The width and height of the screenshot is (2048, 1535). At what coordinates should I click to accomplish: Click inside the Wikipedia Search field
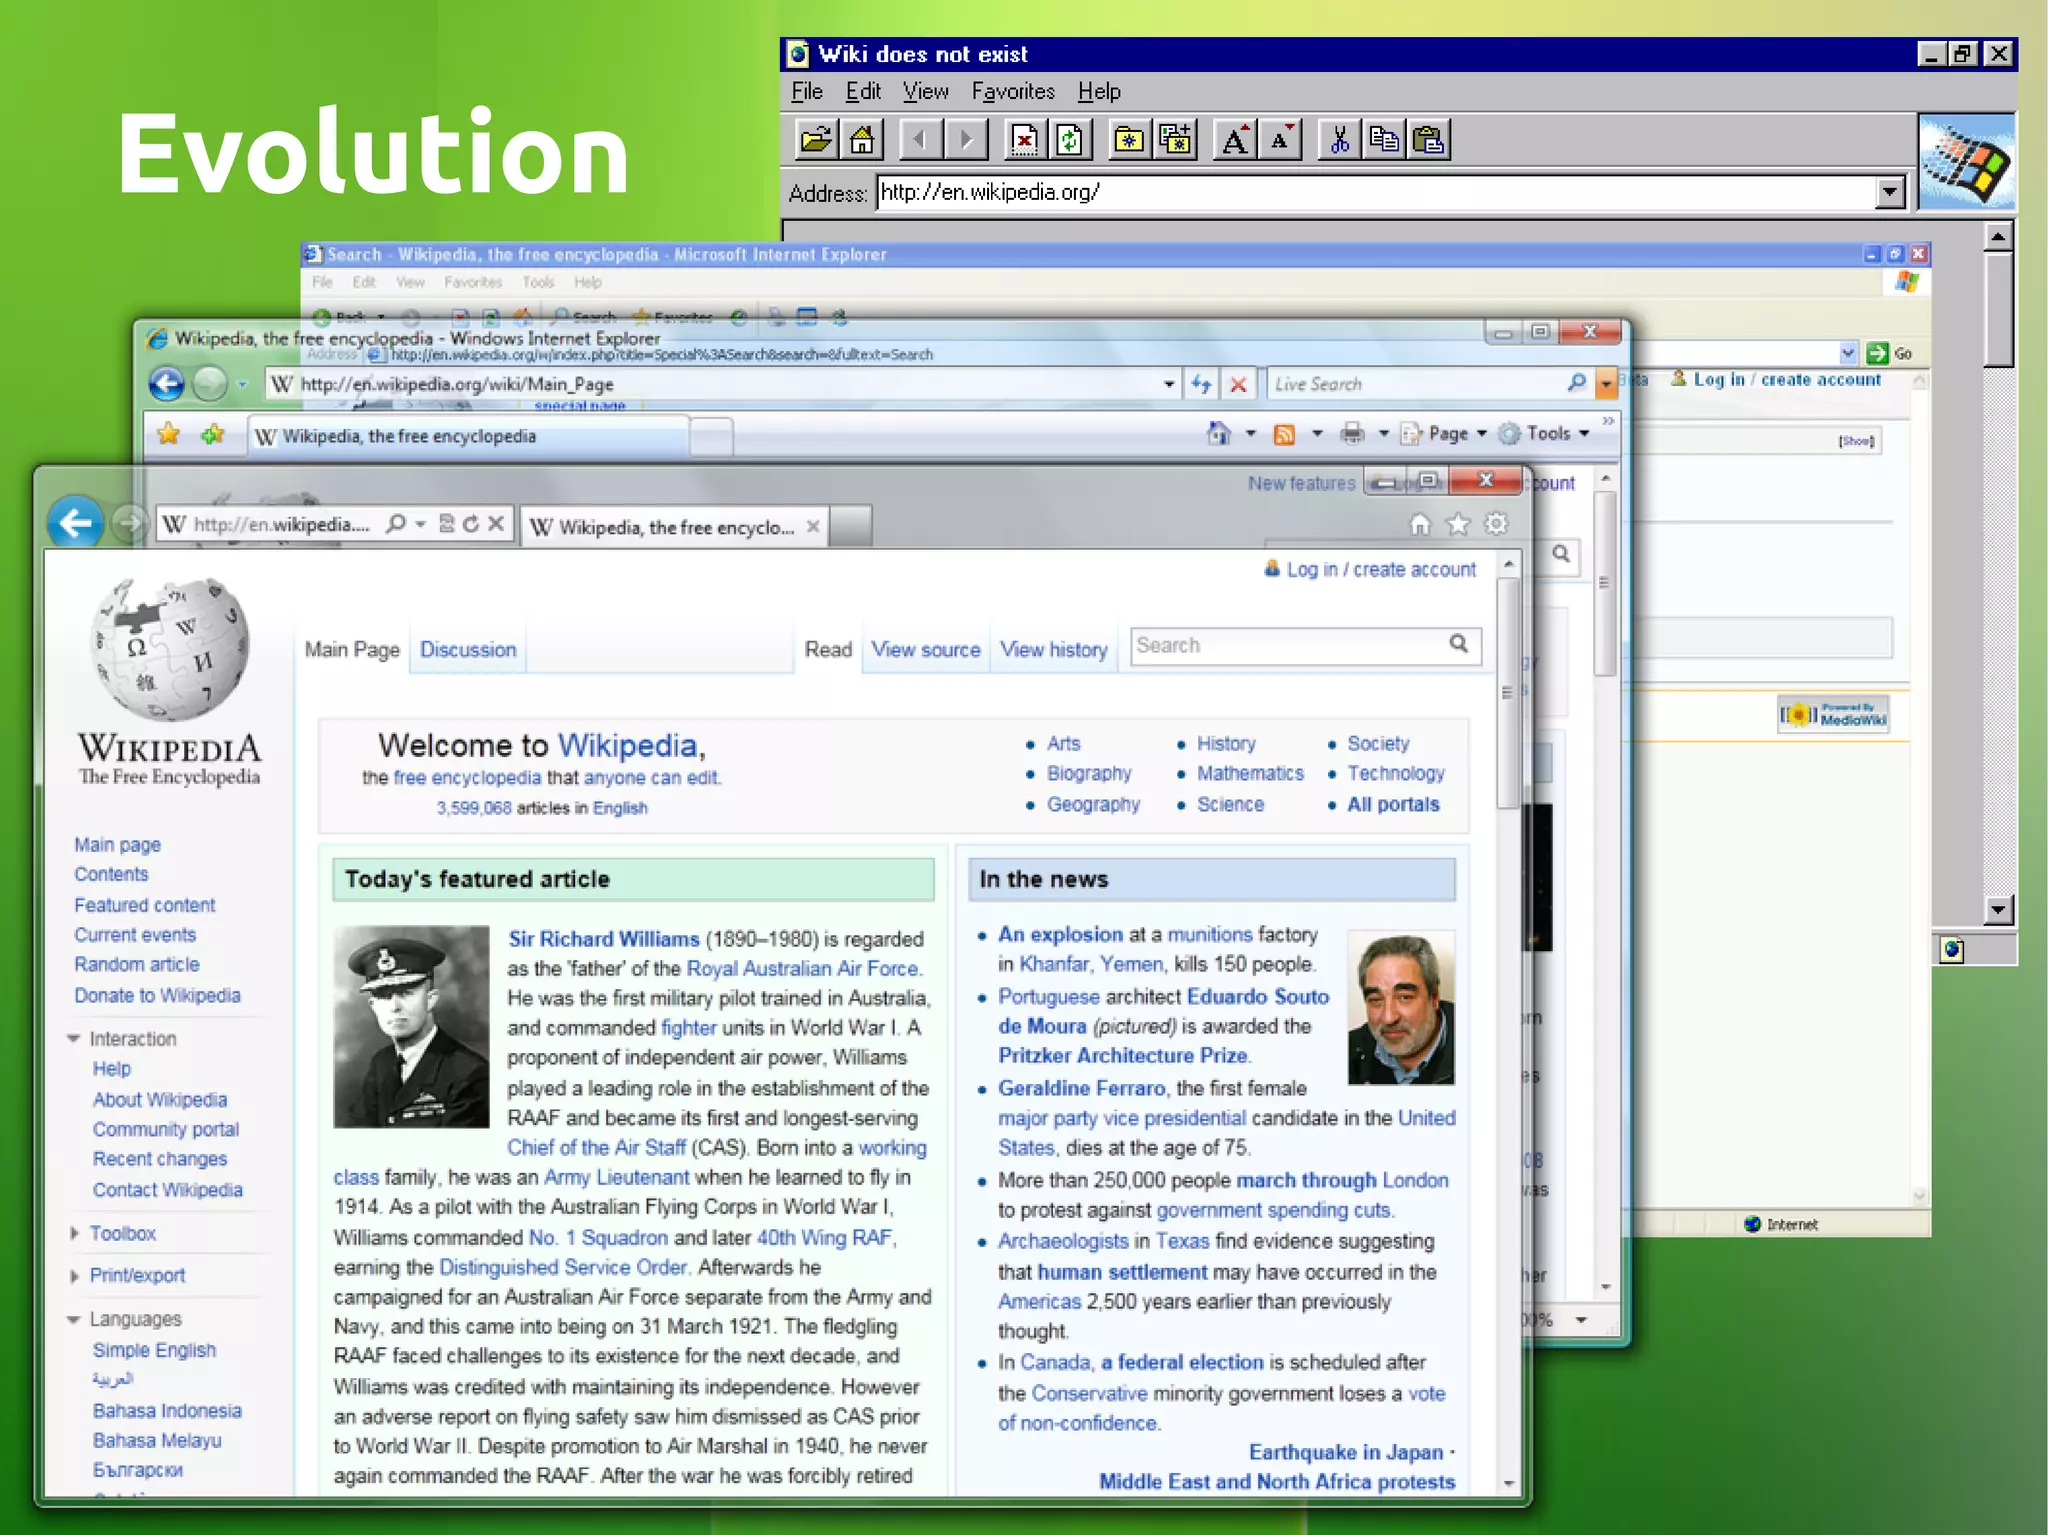tap(1285, 646)
